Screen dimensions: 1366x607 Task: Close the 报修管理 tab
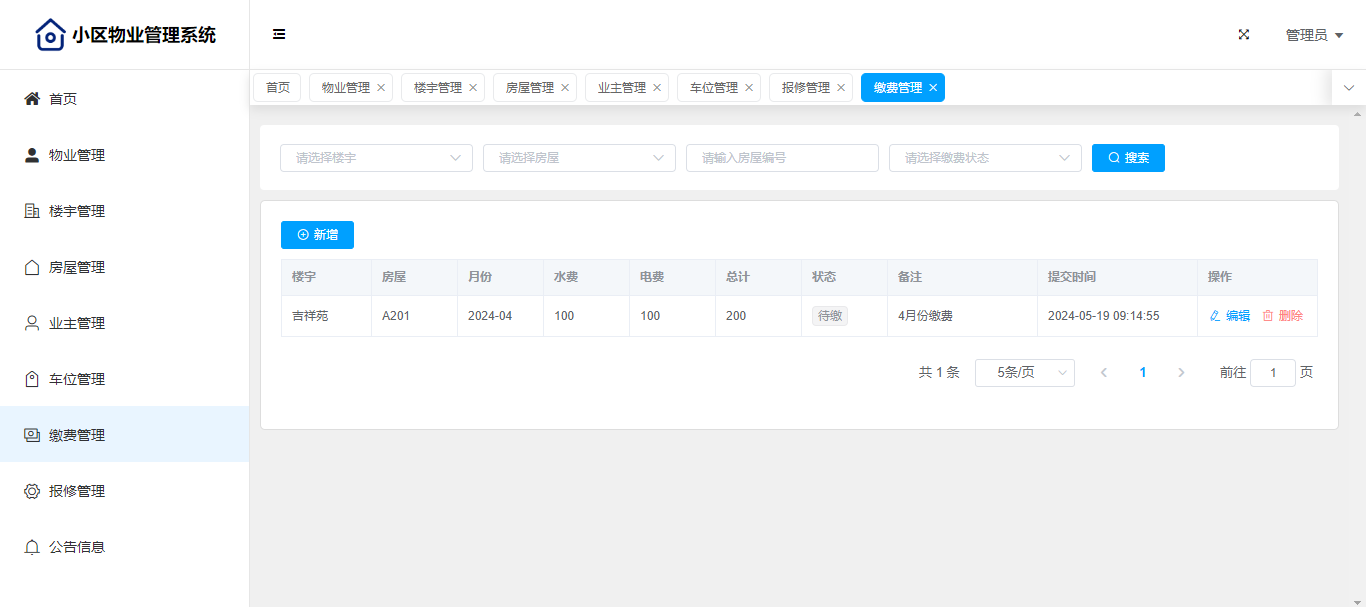(x=841, y=88)
